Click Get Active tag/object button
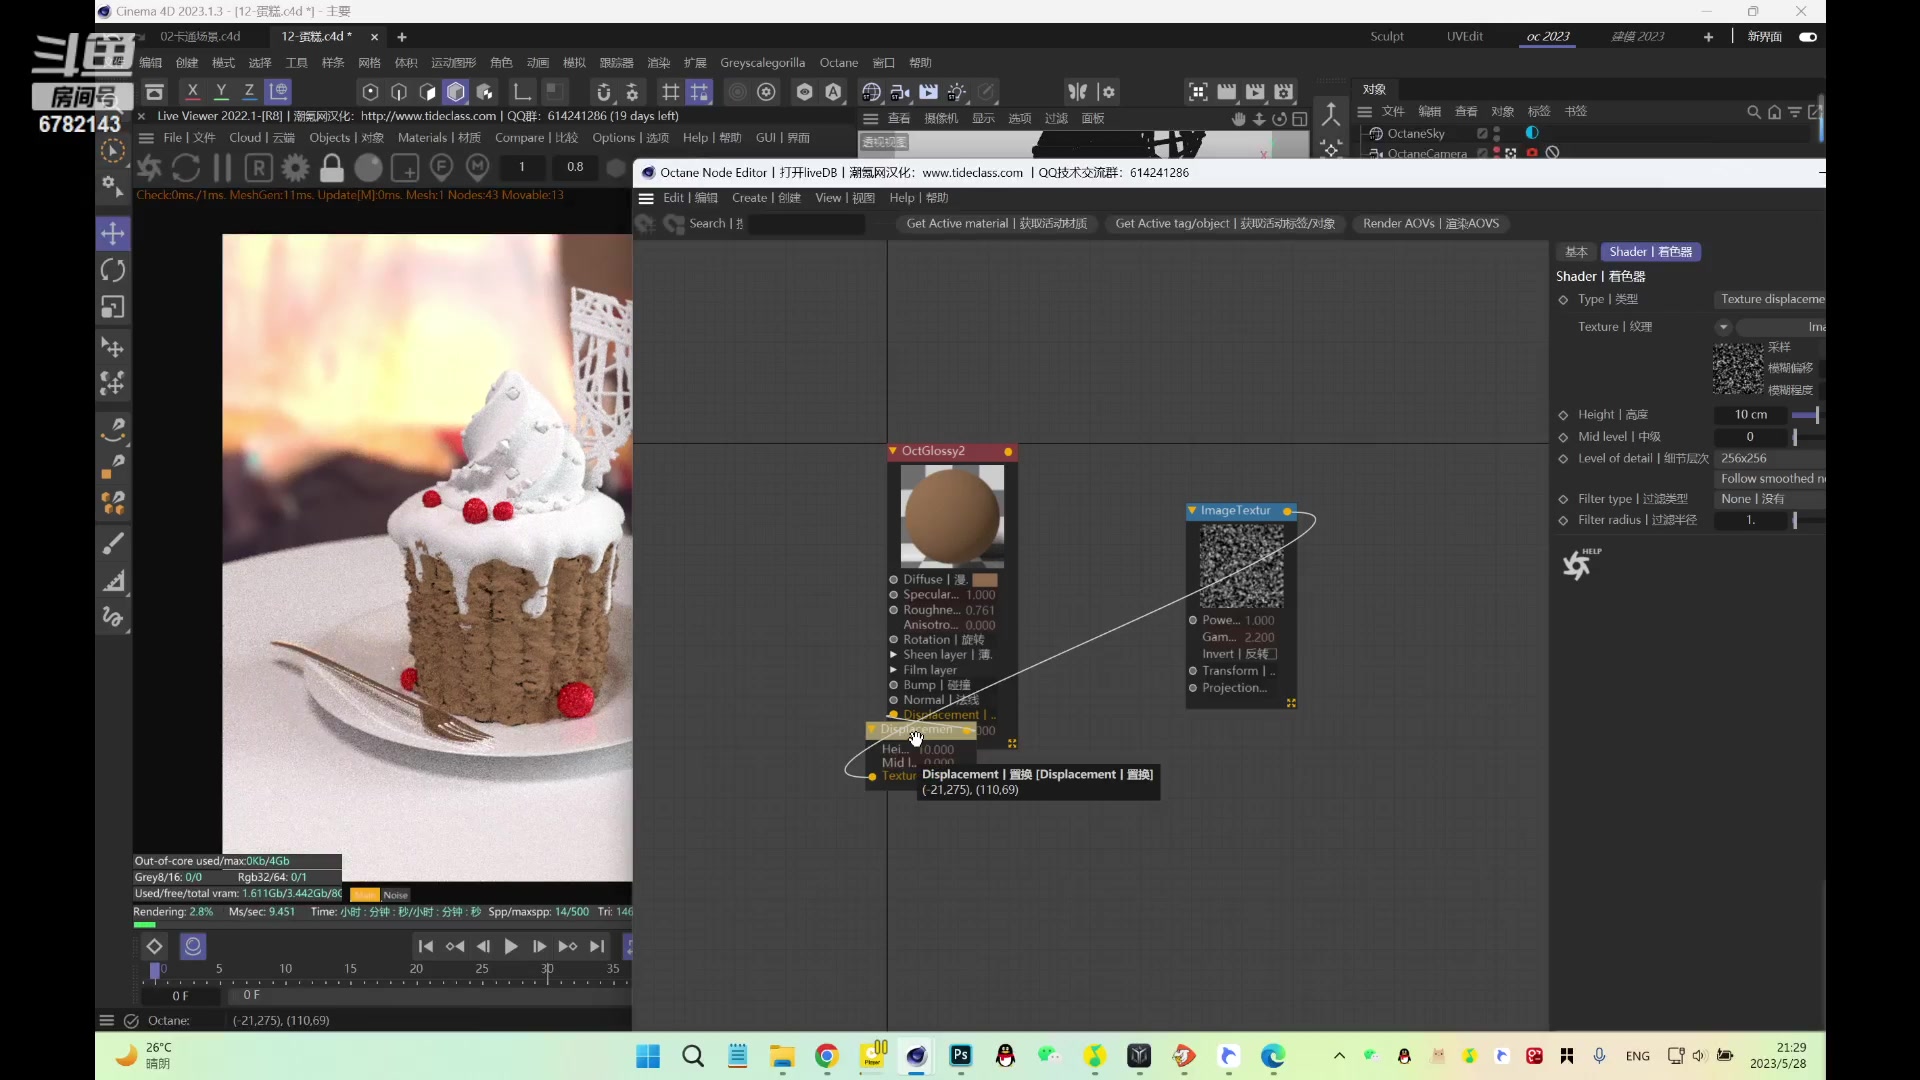Screen dimensions: 1920x1080 pos(1225,224)
